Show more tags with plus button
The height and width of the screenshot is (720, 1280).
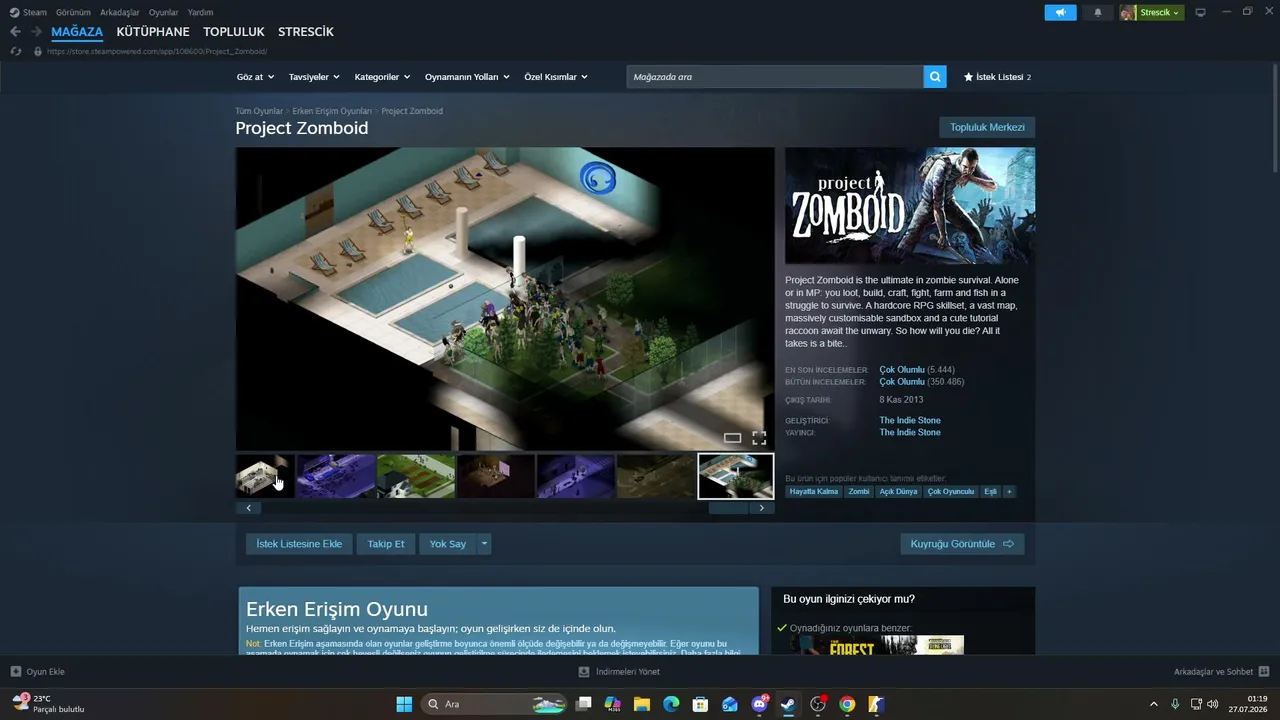[x=1009, y=492]
